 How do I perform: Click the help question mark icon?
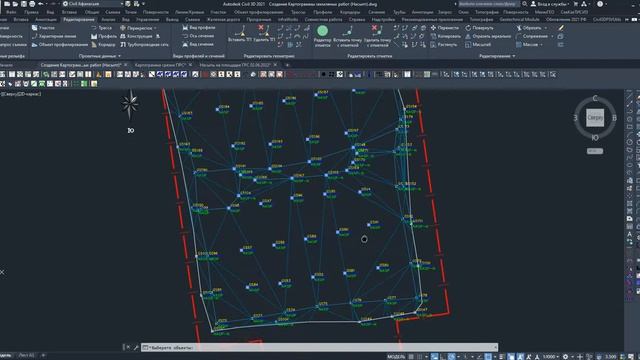[x=600, y=4]
